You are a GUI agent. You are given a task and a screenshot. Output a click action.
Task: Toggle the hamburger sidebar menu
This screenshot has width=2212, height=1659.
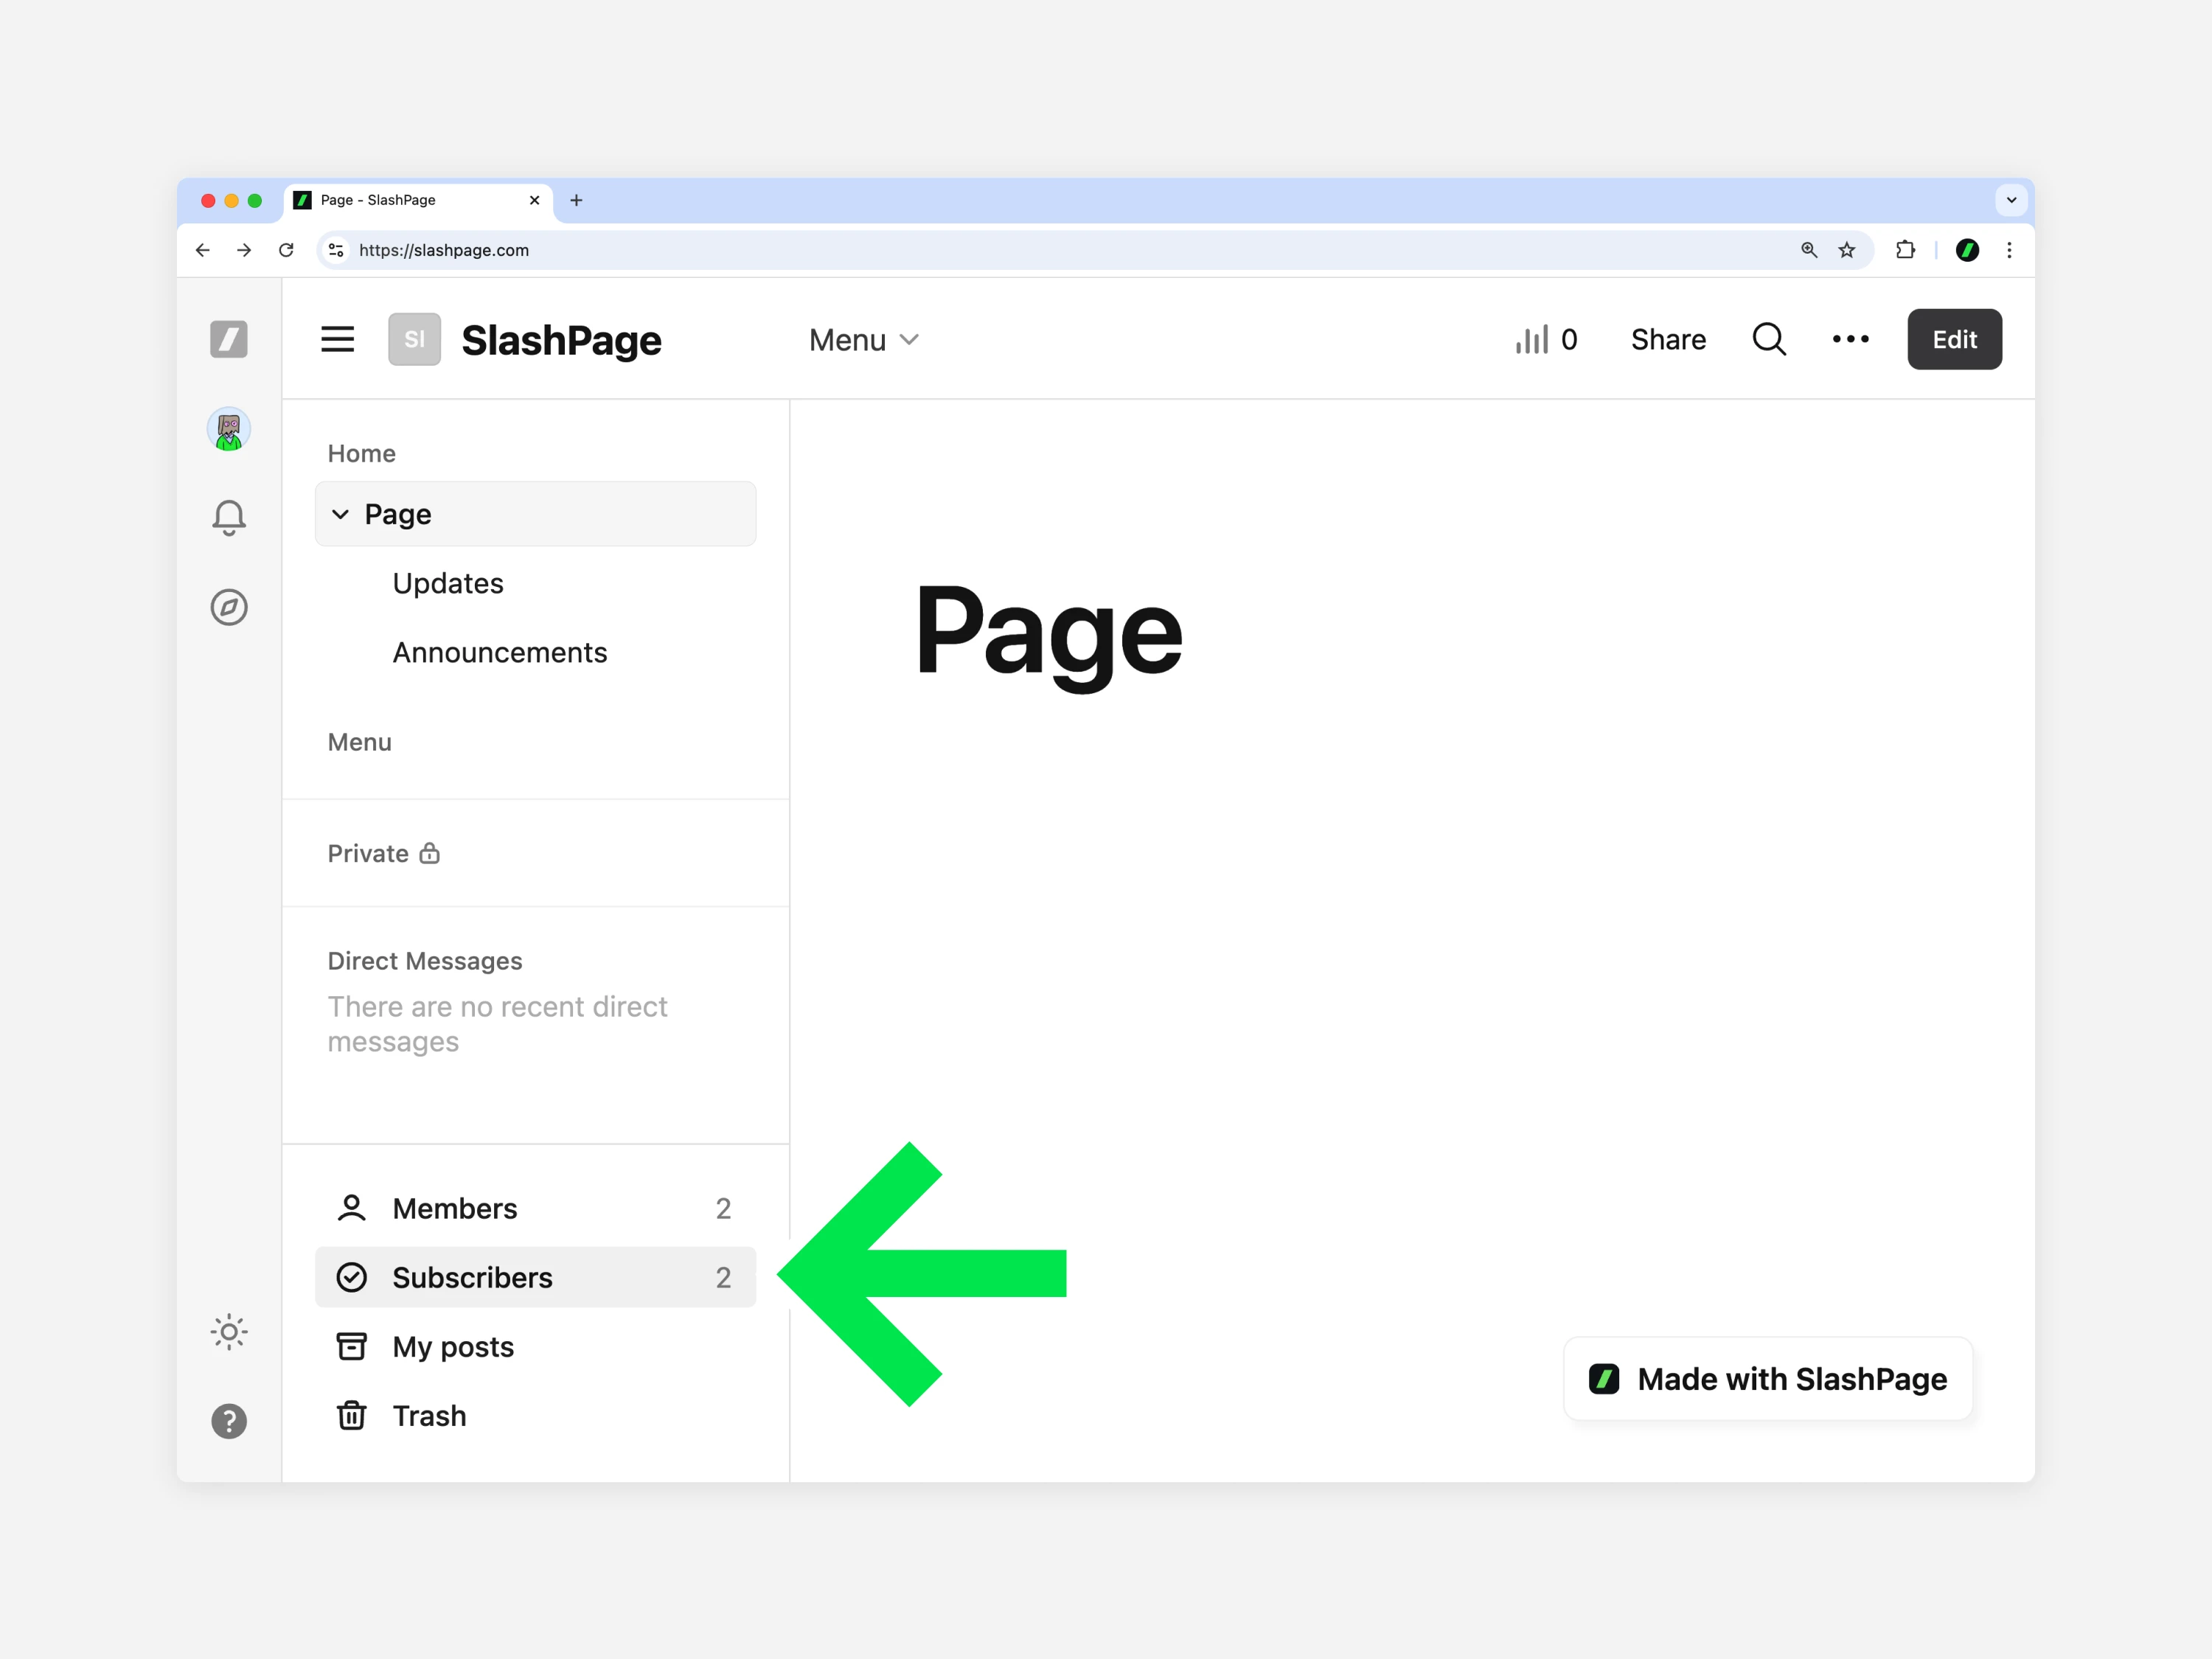pyautogui.click(x=337, y=339)
